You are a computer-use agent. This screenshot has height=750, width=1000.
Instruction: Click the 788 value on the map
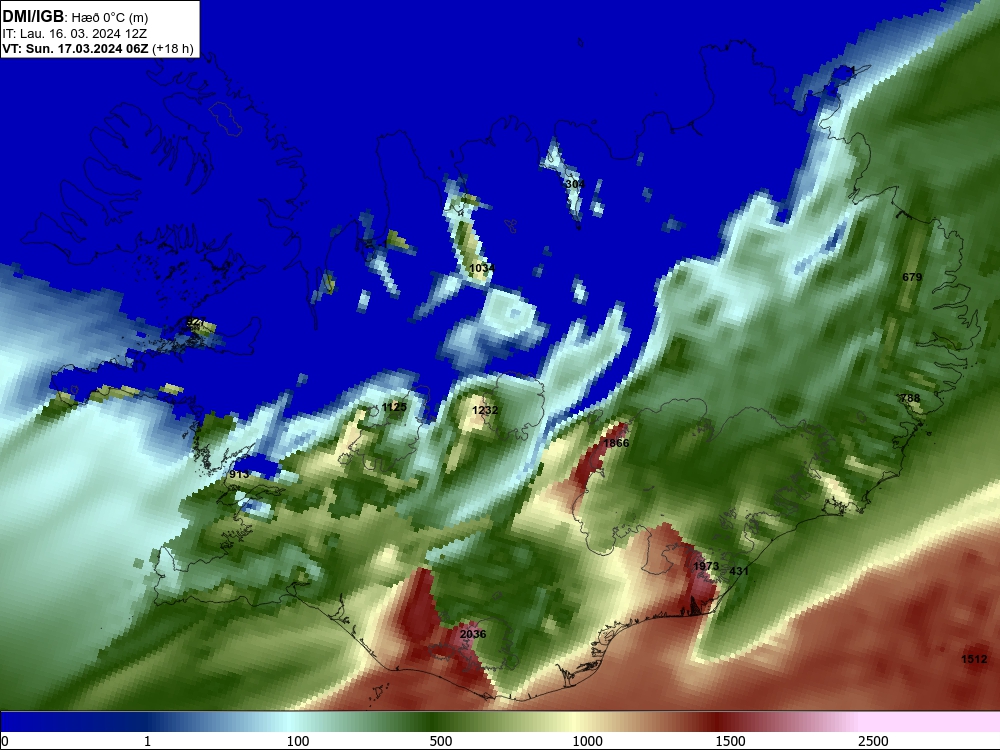click(x=910, y=398)
